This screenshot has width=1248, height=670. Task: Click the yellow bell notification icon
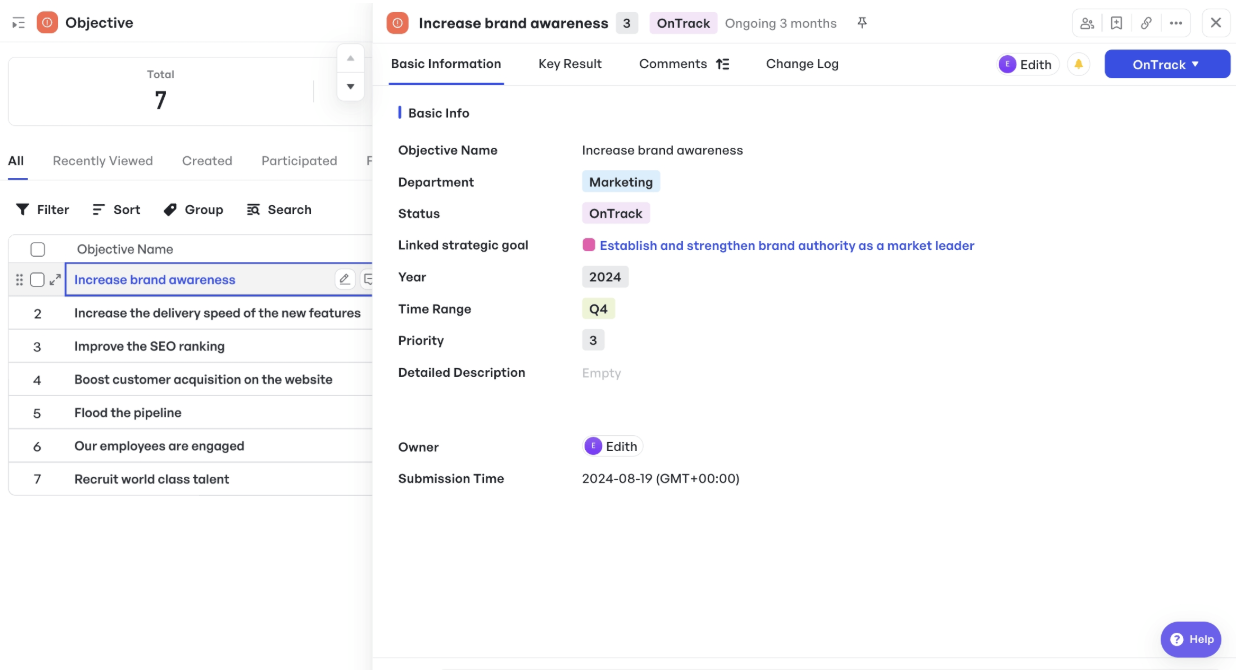point(1079,64)
